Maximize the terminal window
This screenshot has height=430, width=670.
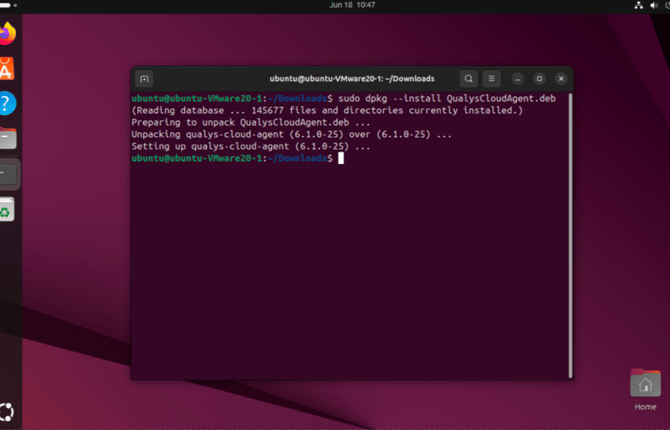(539, 79)
